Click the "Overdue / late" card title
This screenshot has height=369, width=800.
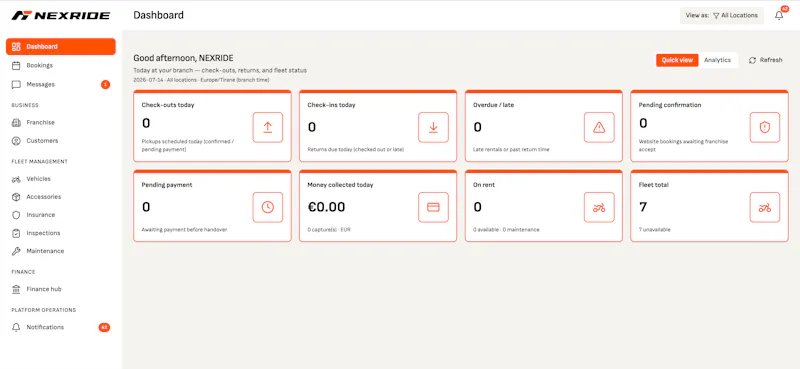(493, 105)
